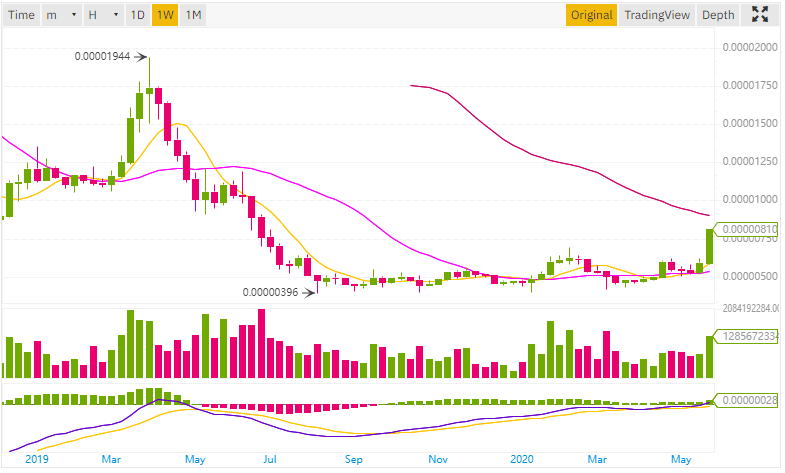
Task: Click the 0.00001500 price axis label
Action: click(x=750, y=123)
